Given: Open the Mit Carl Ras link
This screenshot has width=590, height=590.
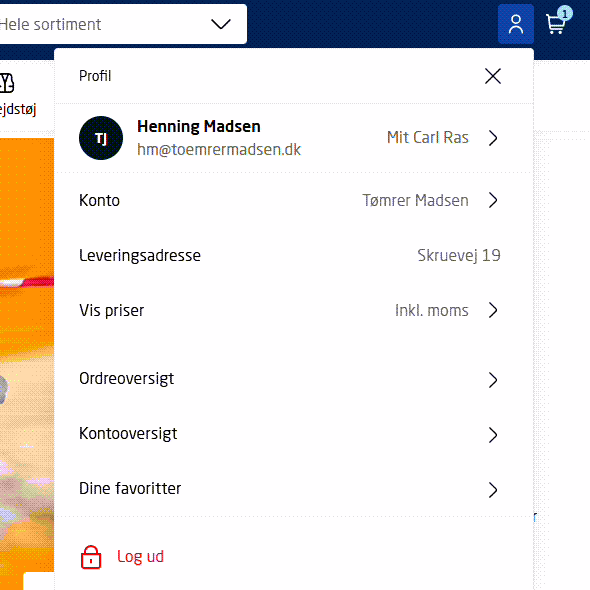Looking at the screenshot, I should tap(427, 138).
